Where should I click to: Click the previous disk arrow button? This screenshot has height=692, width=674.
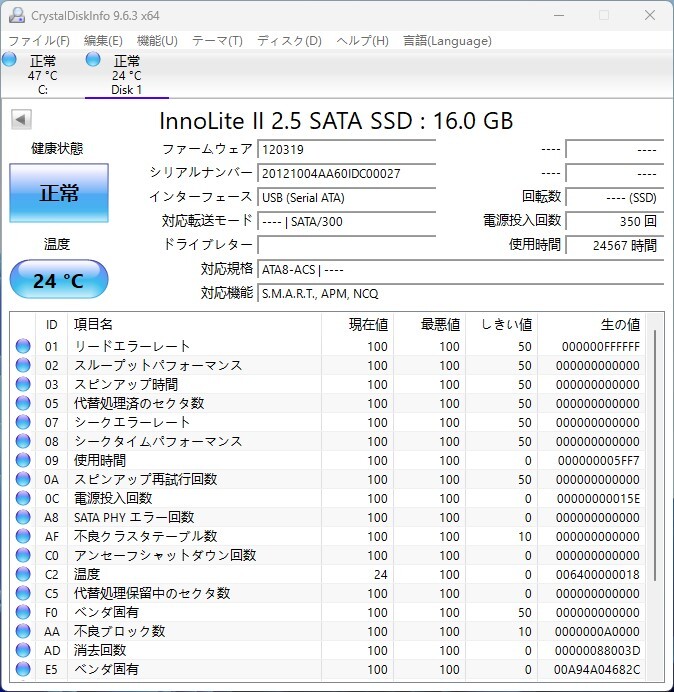21,120
